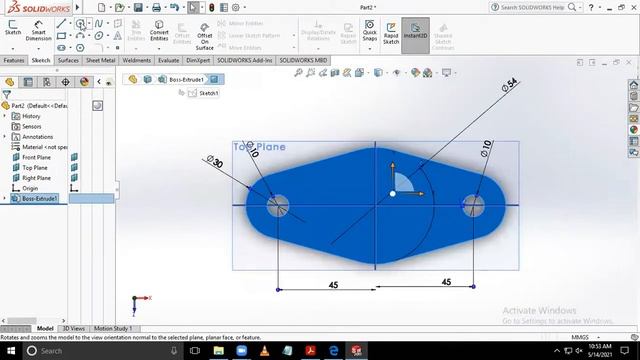Open Quick Snaps dropdown arrow
Screen dimensions: 640x360
(369, 49)
